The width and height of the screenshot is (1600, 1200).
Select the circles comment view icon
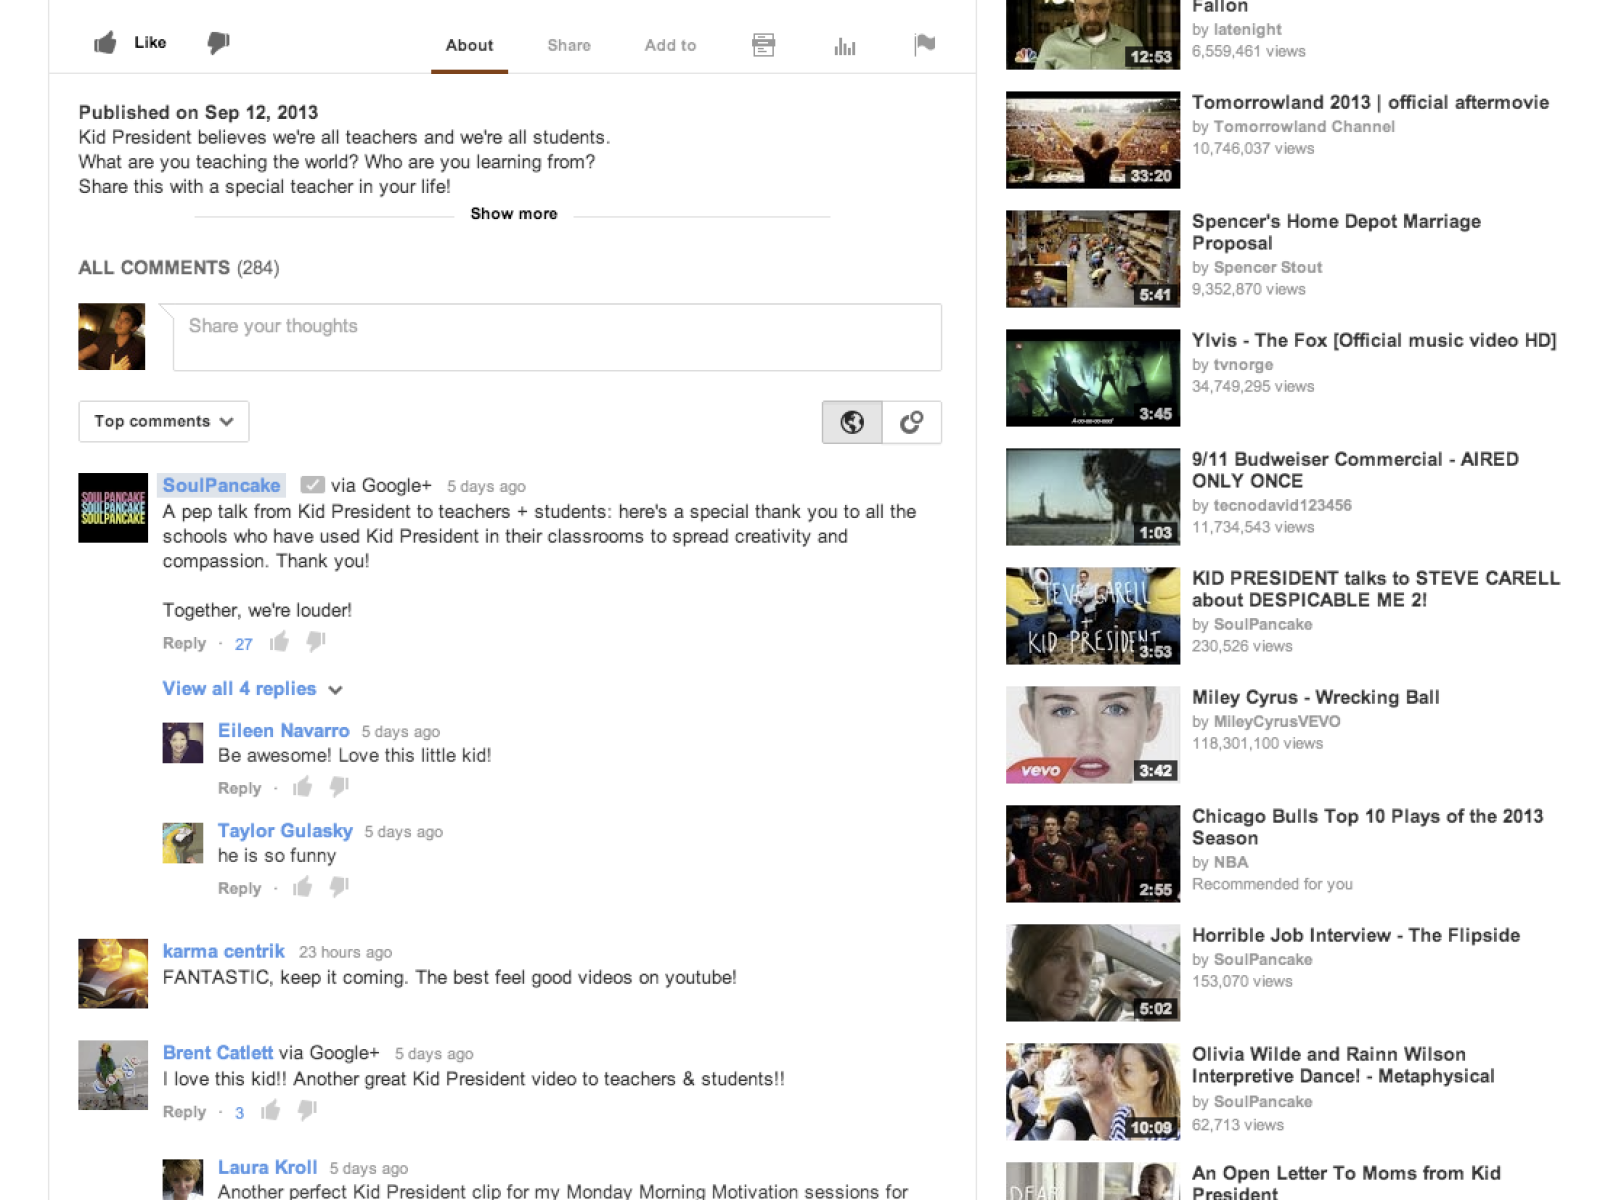912,422
